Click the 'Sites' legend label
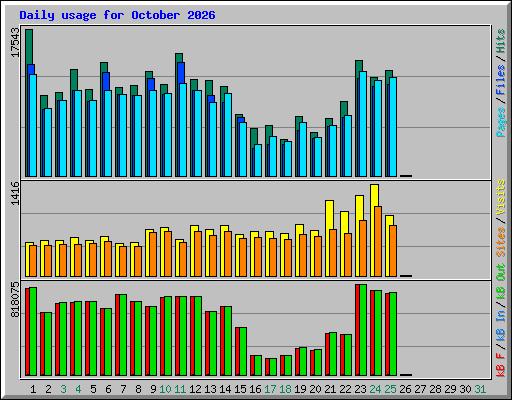Image resolution: width=512 pixels, height=400 pixels. click(500, 242)
